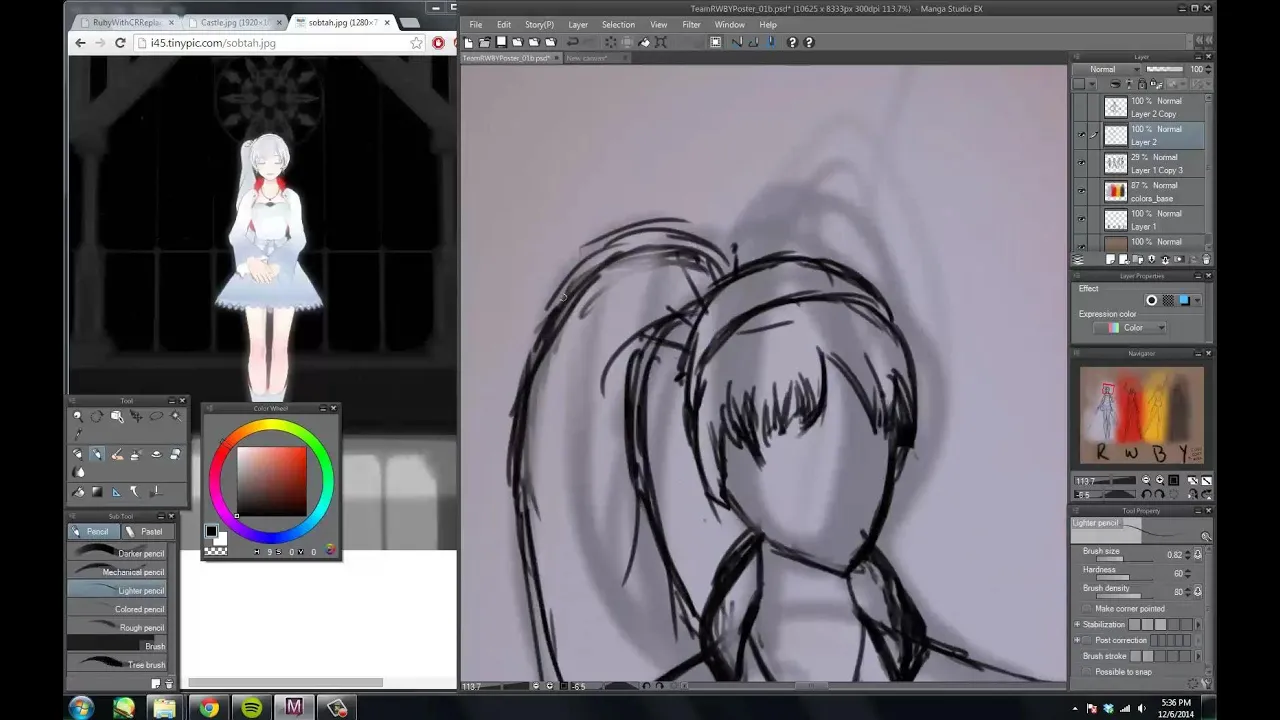Select the Magic wand auto select tool
Screen dimensions: 1280x720
click(x=175, y=416)
